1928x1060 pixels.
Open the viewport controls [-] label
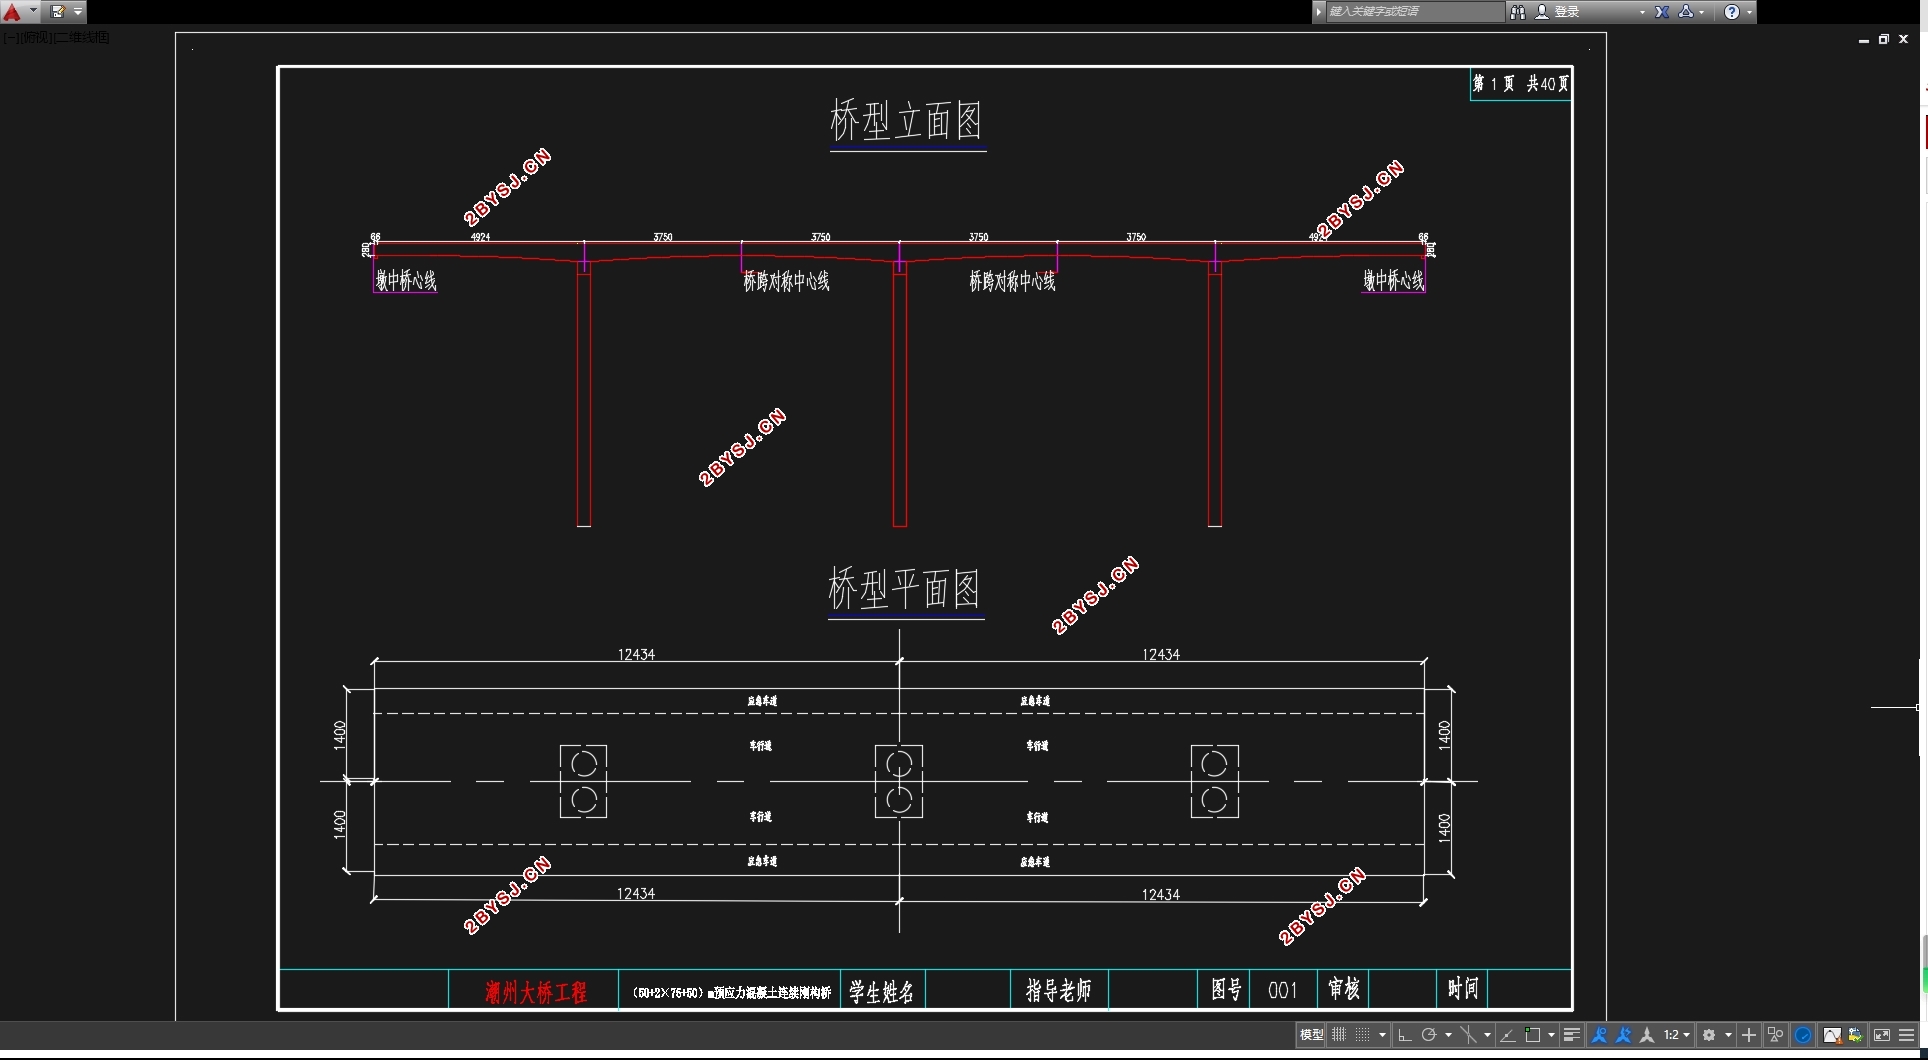pos(9,38)
